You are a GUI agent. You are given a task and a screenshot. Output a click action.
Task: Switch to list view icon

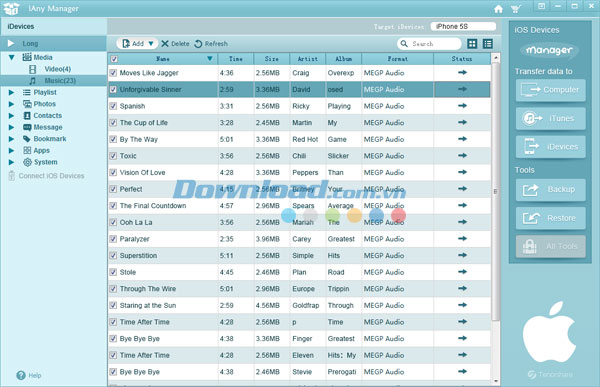[488, 44]
